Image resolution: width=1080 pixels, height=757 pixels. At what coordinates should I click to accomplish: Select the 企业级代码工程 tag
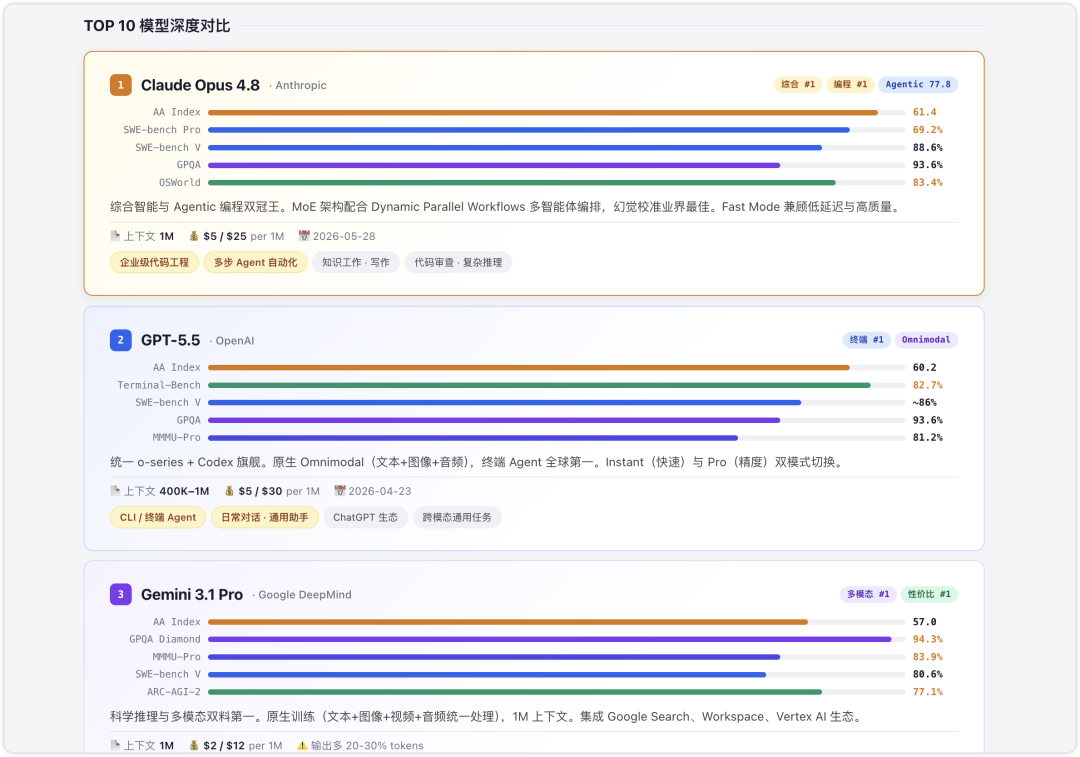tap(154, 262)
